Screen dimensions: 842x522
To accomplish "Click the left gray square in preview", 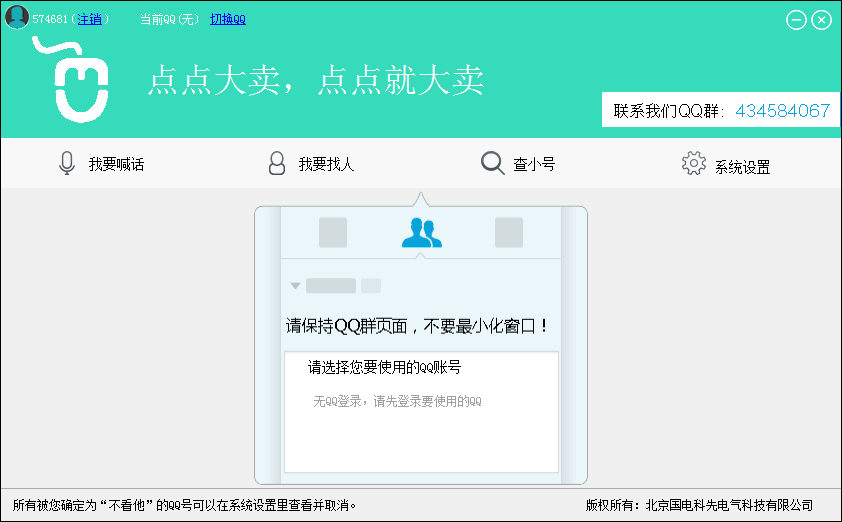I will [x=333, y=232].
